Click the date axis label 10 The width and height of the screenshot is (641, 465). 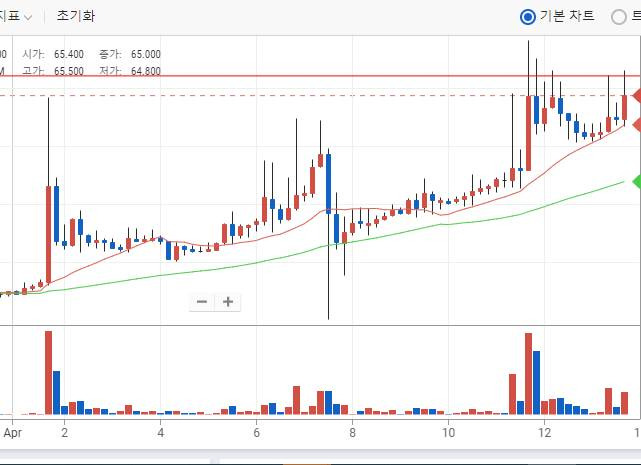pos(448,433)
